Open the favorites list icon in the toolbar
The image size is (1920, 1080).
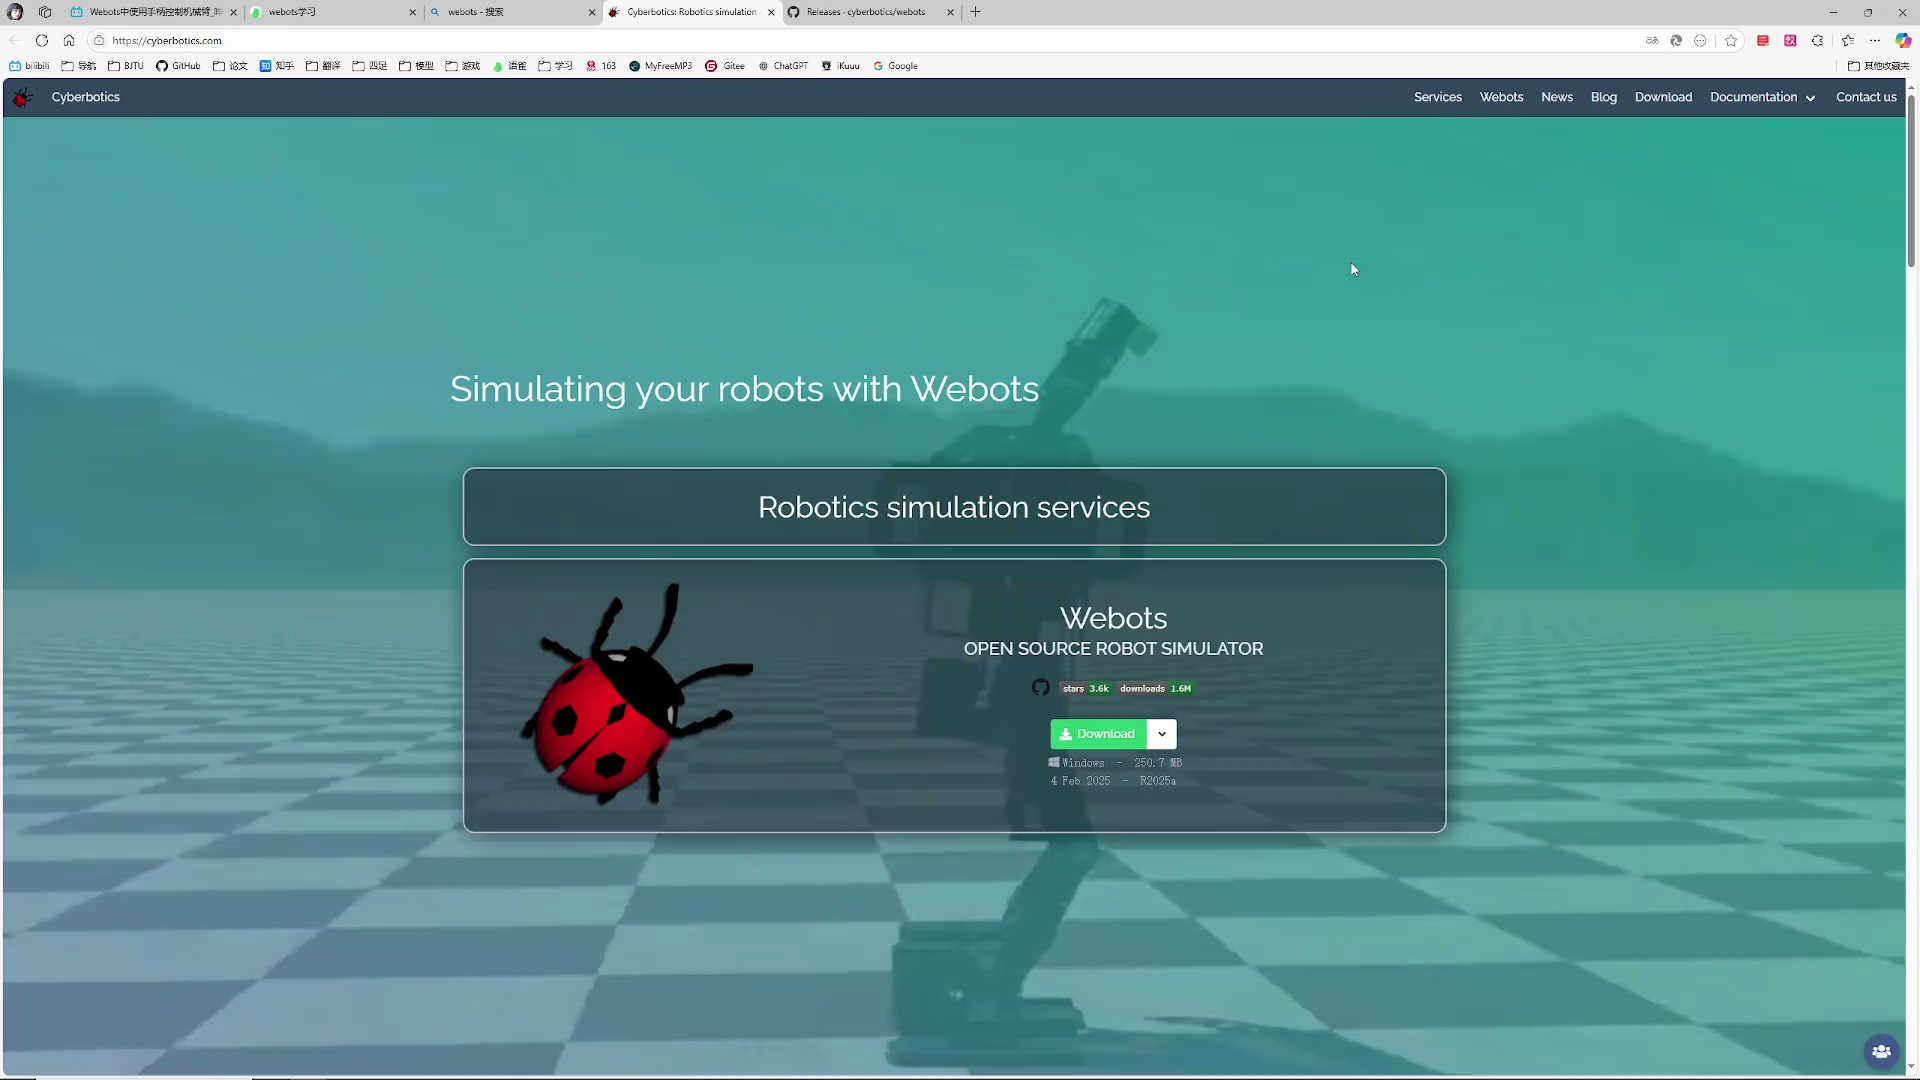click(x=1847, y=41)
